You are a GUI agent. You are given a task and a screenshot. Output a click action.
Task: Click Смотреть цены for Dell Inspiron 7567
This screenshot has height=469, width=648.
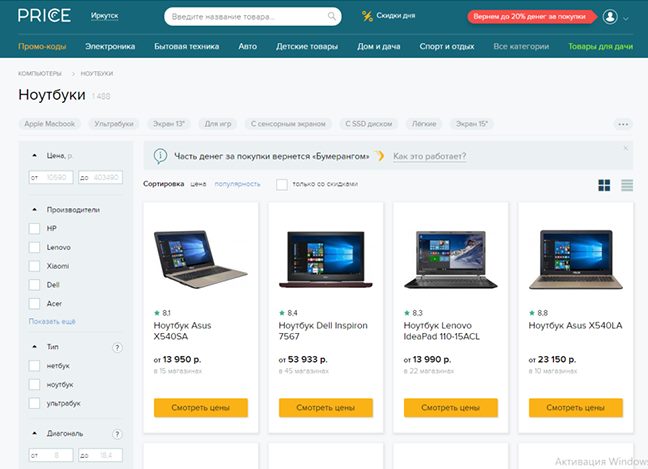click(326, 408)
